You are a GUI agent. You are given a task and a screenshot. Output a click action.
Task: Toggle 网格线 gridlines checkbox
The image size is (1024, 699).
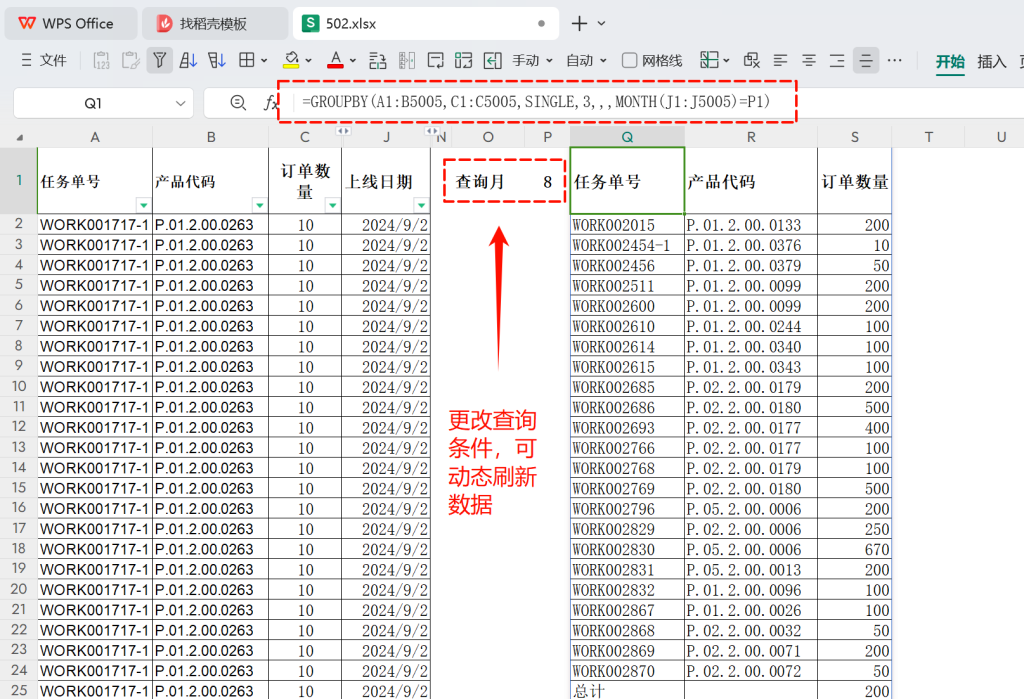pos(630,61)
